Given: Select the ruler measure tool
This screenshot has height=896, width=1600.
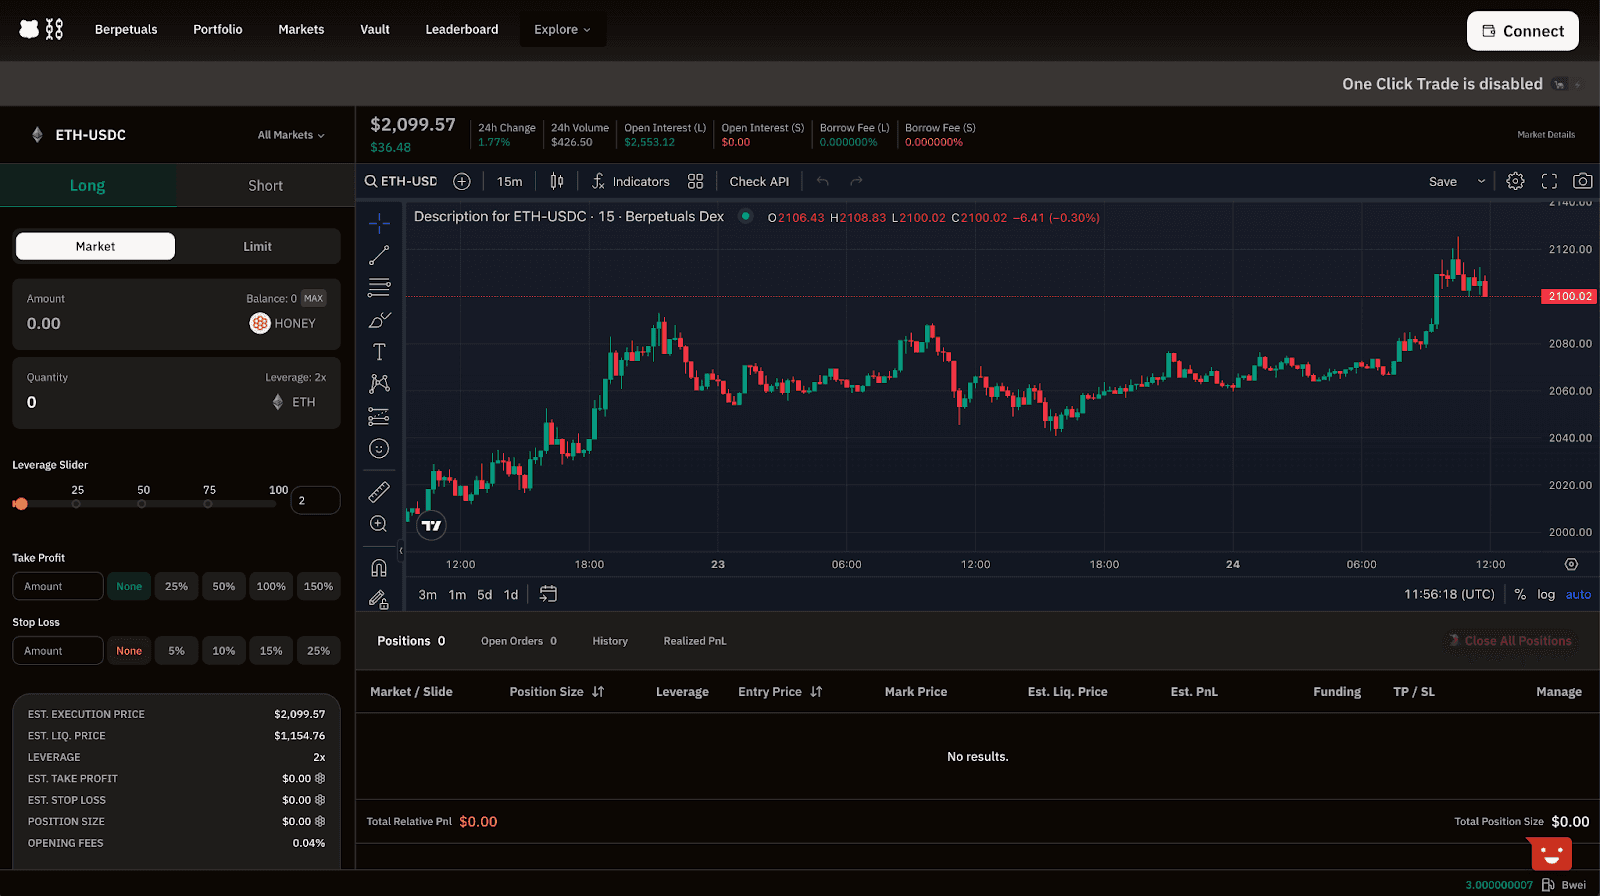Looking at the screenshot, I should point(379,492).
